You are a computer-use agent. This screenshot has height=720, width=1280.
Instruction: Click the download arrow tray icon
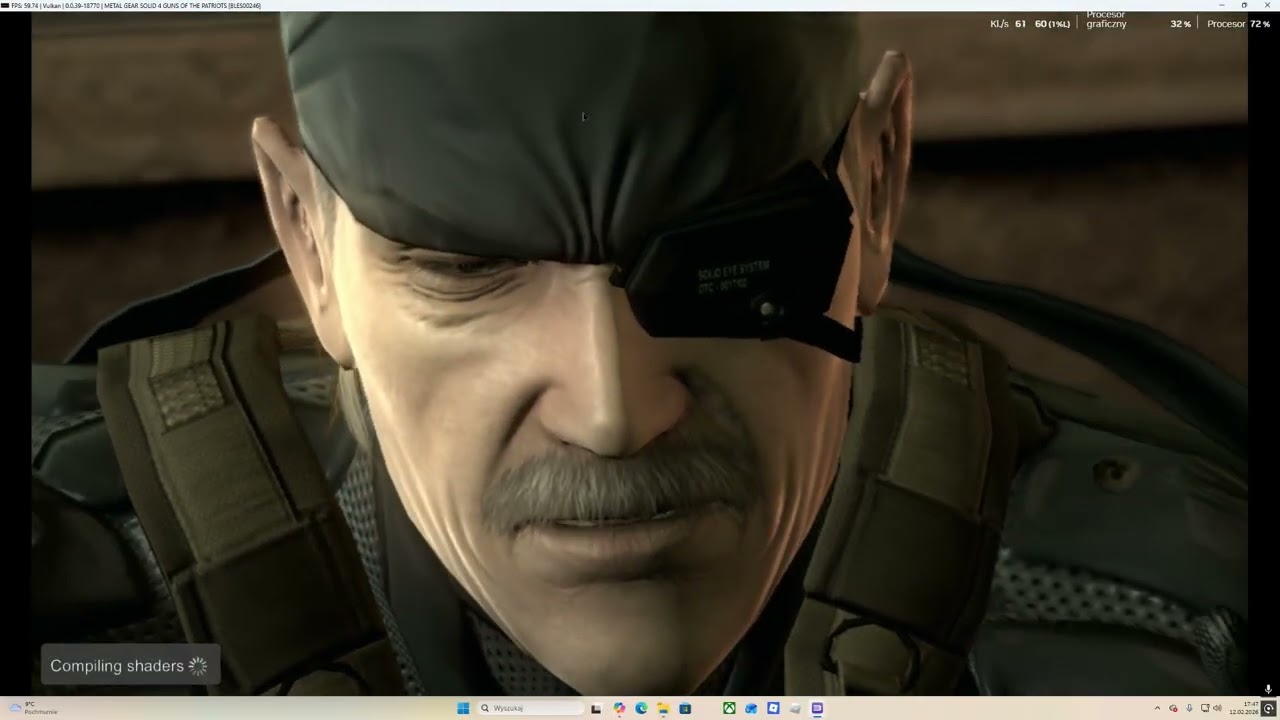(1189, 708)
